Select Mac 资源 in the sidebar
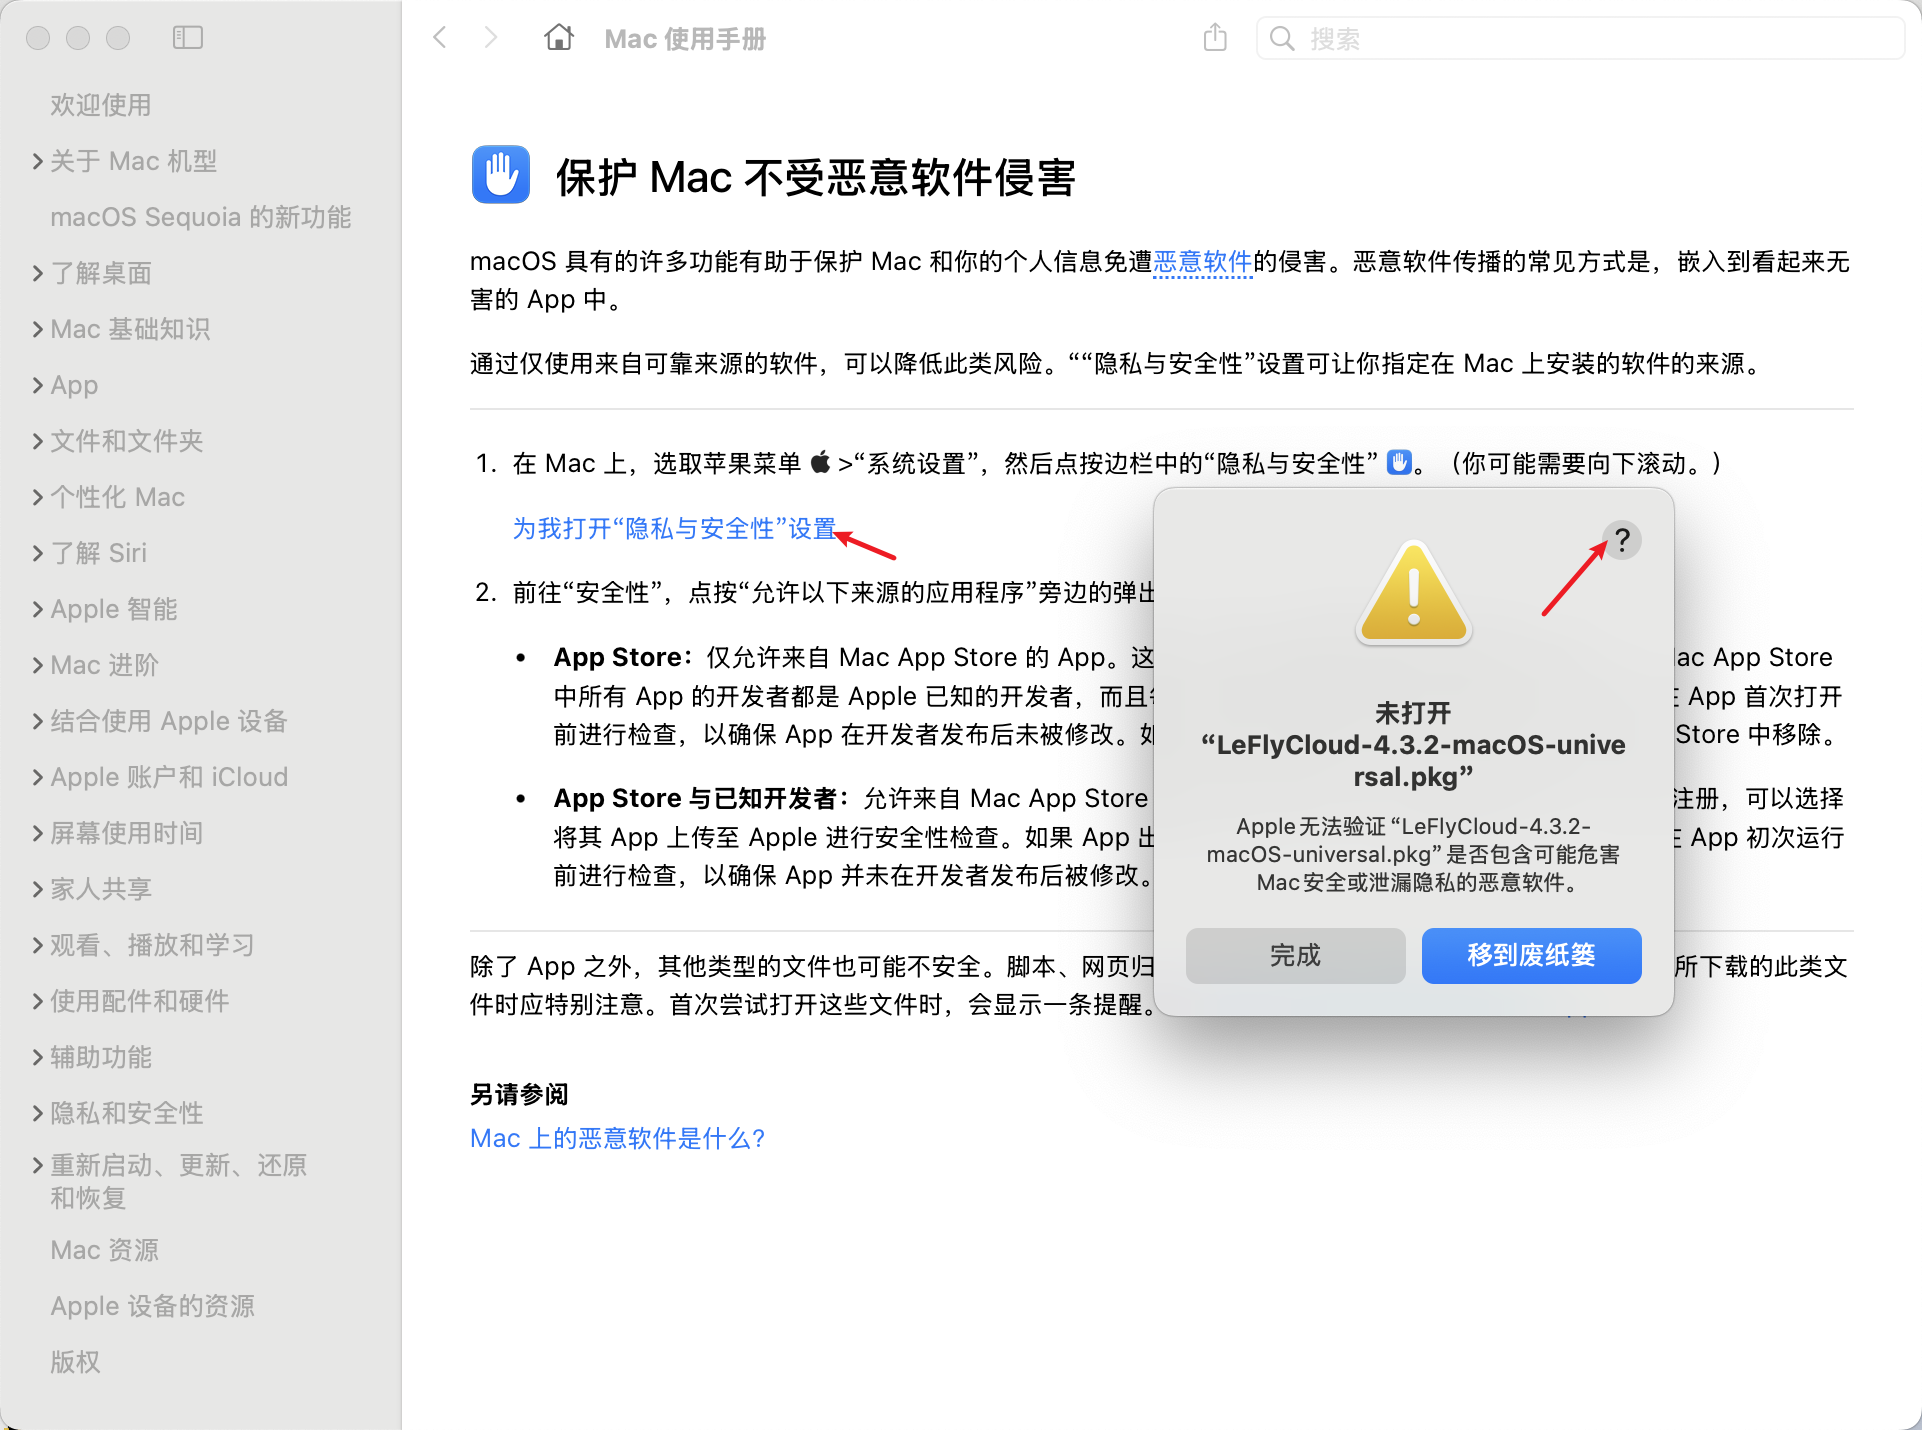1922x1430 pixels. 105,1250
